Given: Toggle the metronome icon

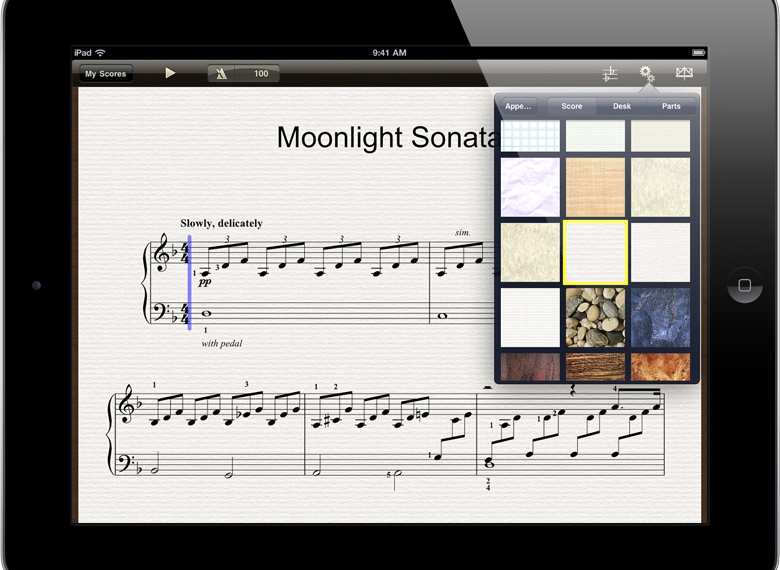Looking at the screenshot, I should [222, 73].
